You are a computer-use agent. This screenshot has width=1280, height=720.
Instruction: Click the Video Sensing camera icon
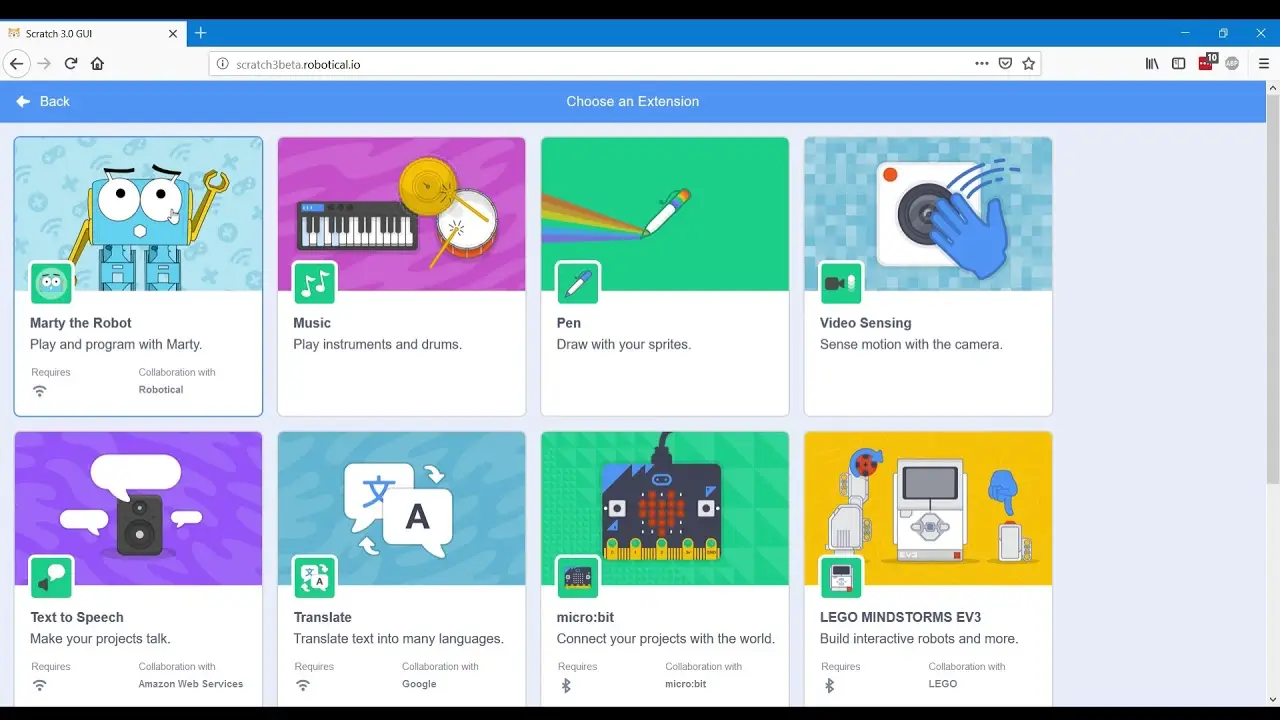coord(841,283)
